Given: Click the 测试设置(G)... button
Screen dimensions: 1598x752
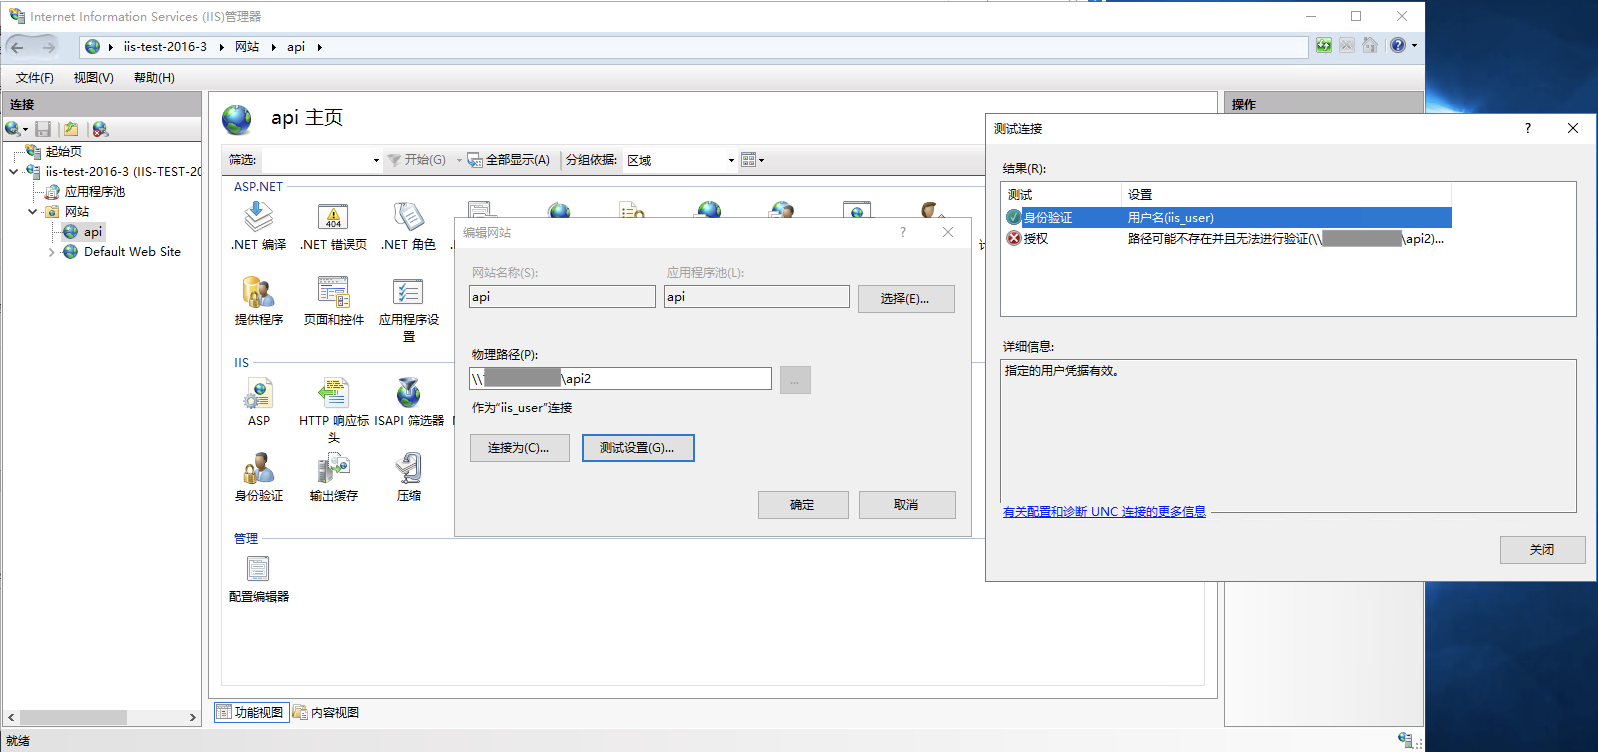Looking at the screenshot, I should pyautogui.click(x=638, y=448).
